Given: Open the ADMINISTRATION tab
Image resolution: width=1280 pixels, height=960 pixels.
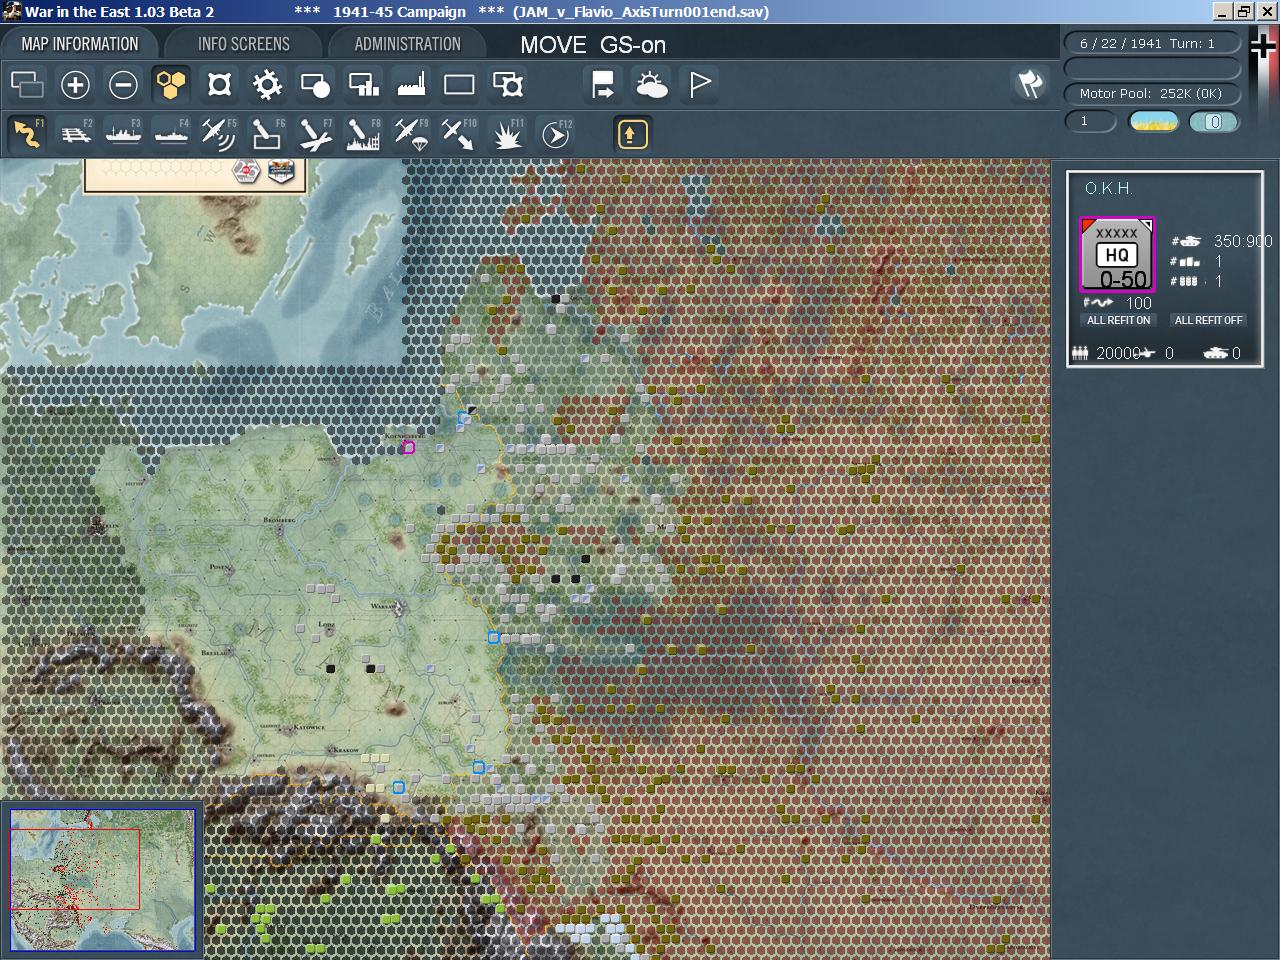Looking at the screenshot, I should click(x=407, y=44).
